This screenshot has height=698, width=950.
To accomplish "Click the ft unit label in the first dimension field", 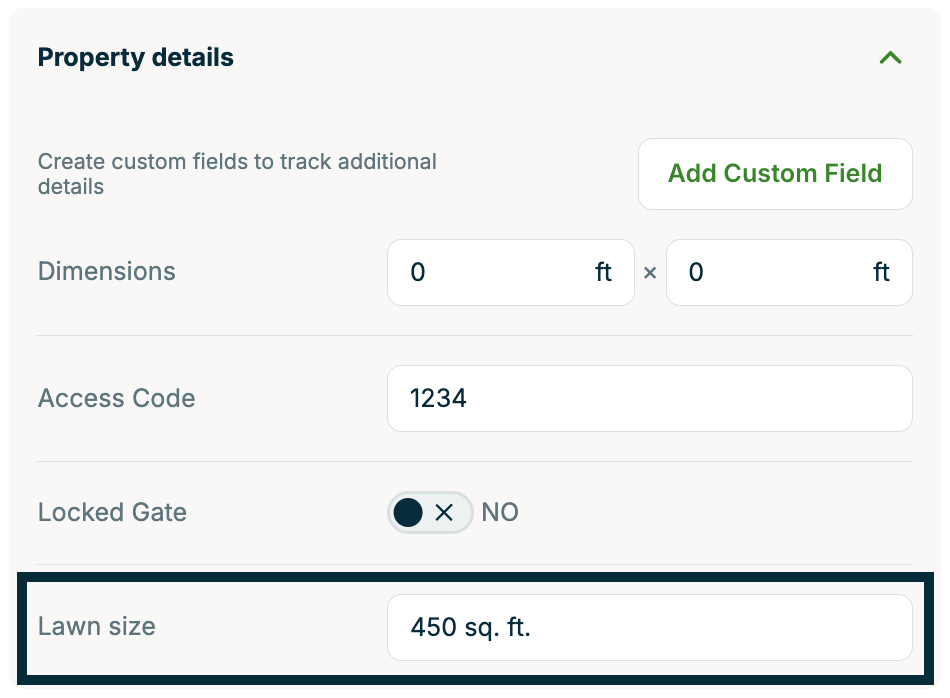I will coord(604,272).
